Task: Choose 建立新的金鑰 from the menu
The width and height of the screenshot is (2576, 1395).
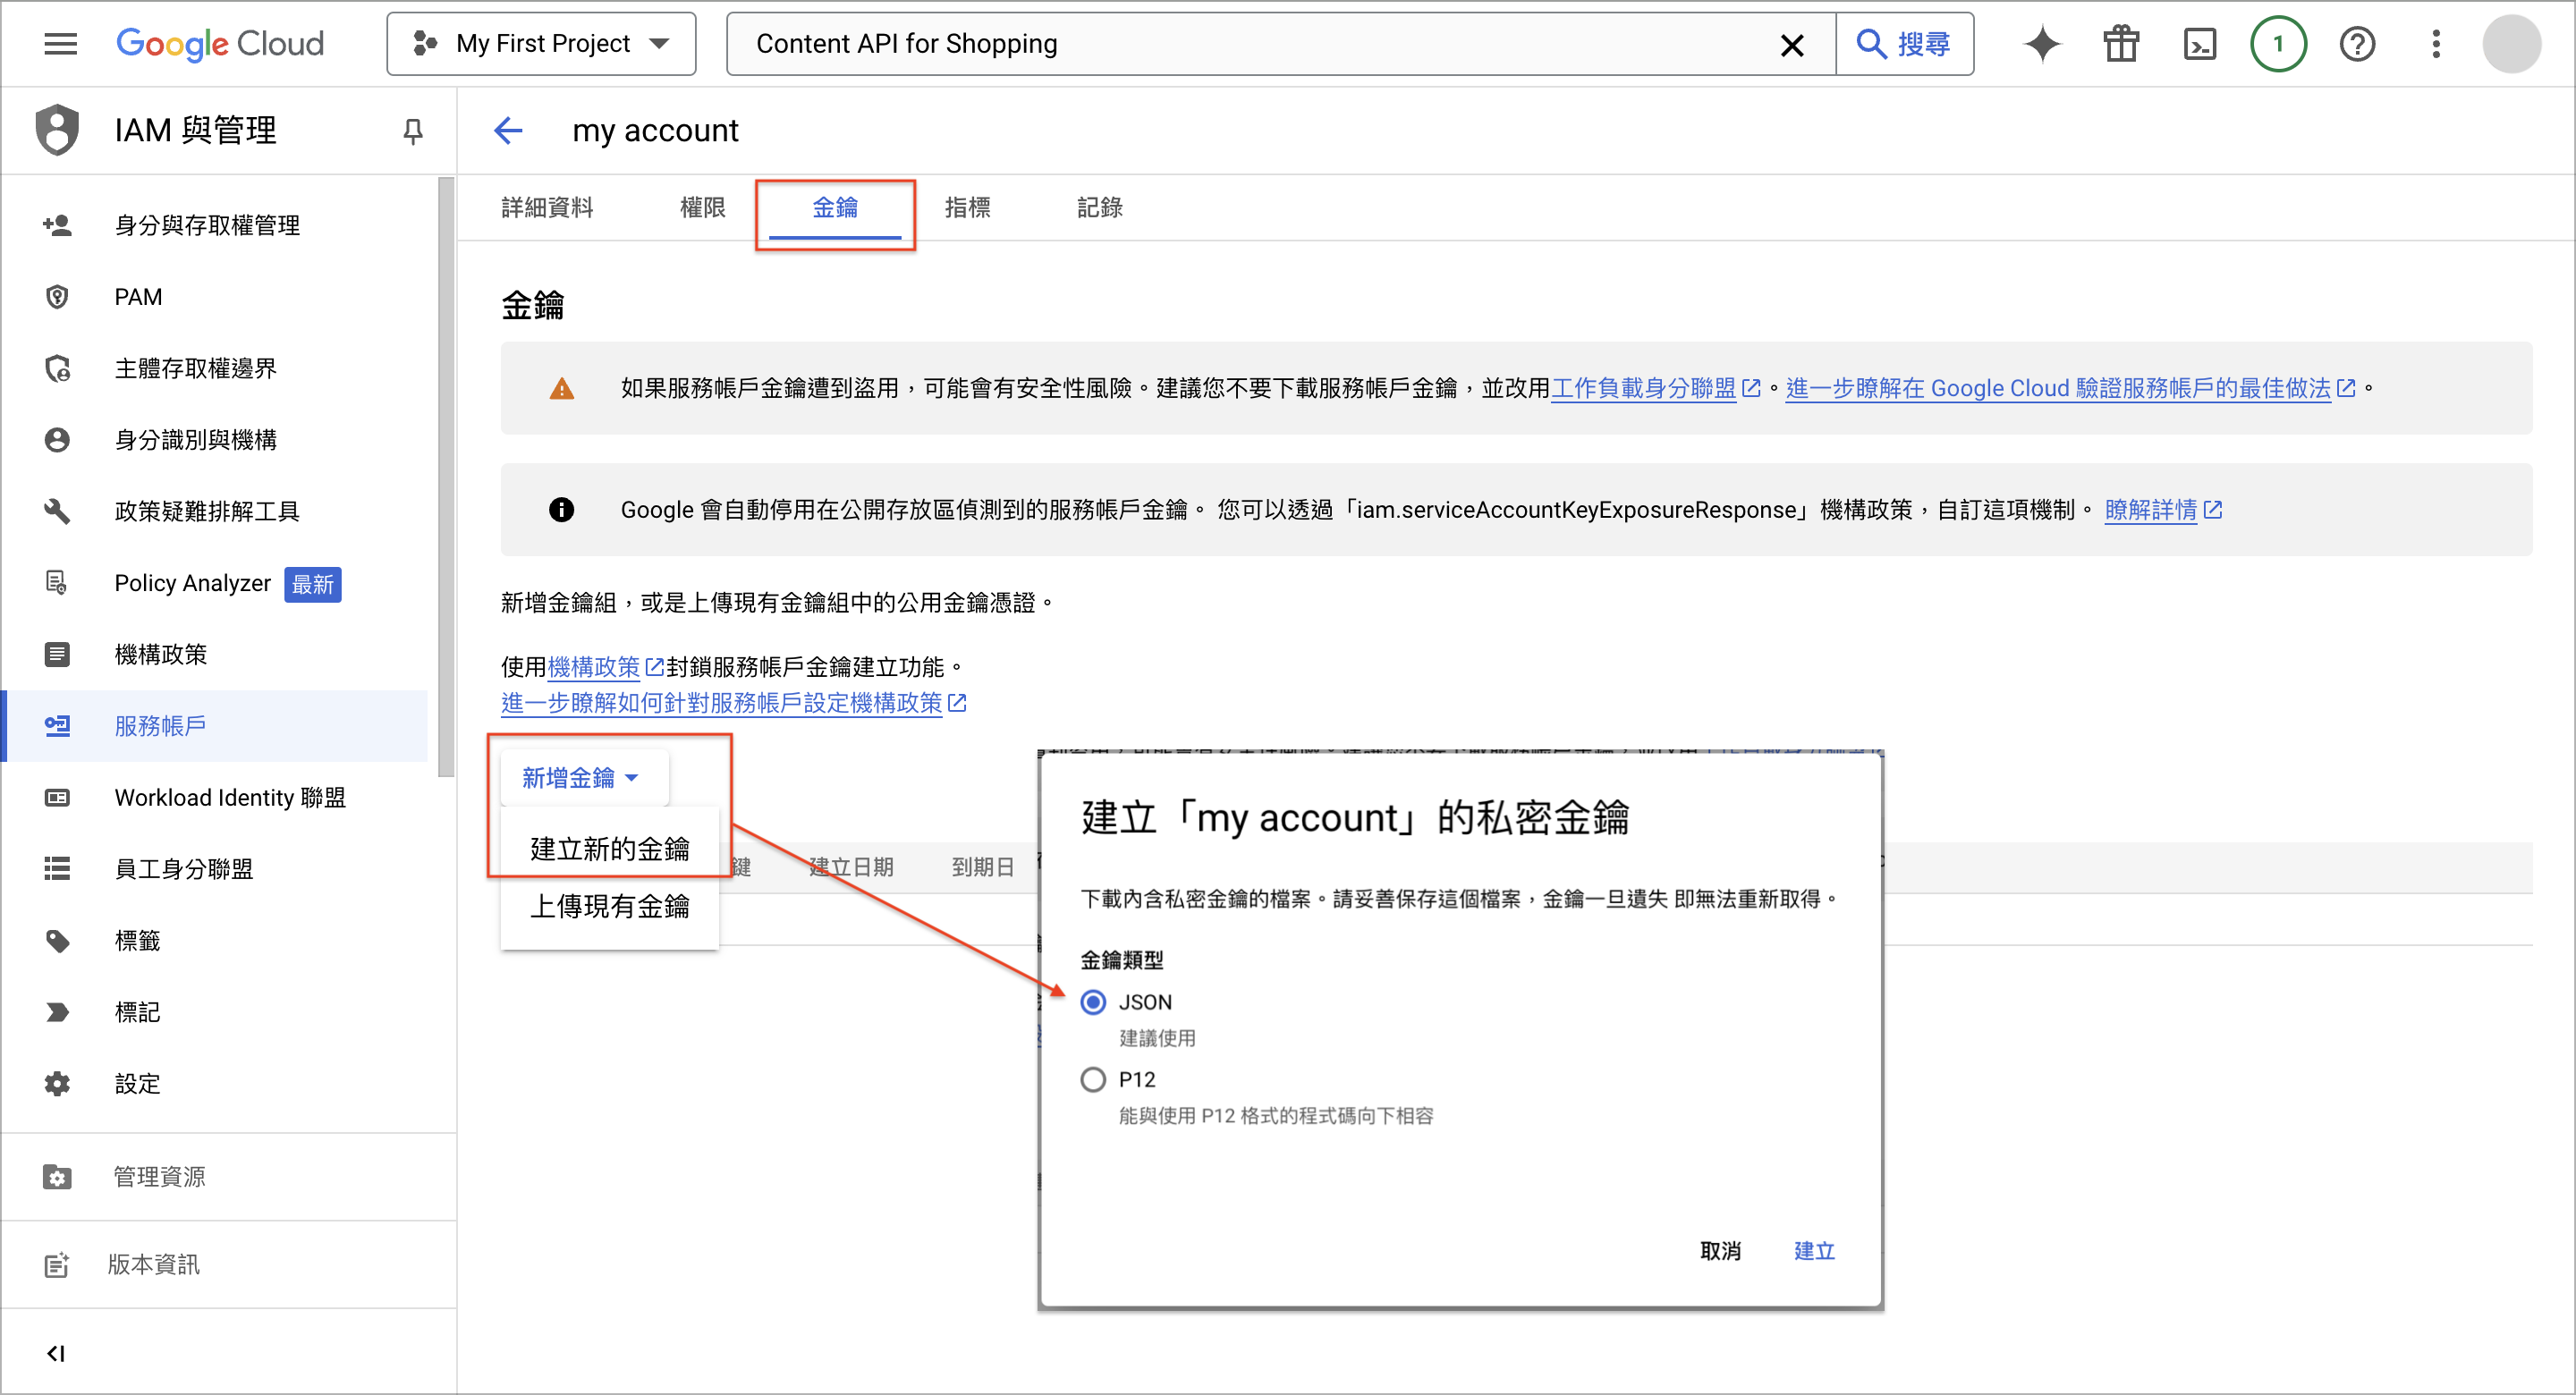Action: coord(609,848)
